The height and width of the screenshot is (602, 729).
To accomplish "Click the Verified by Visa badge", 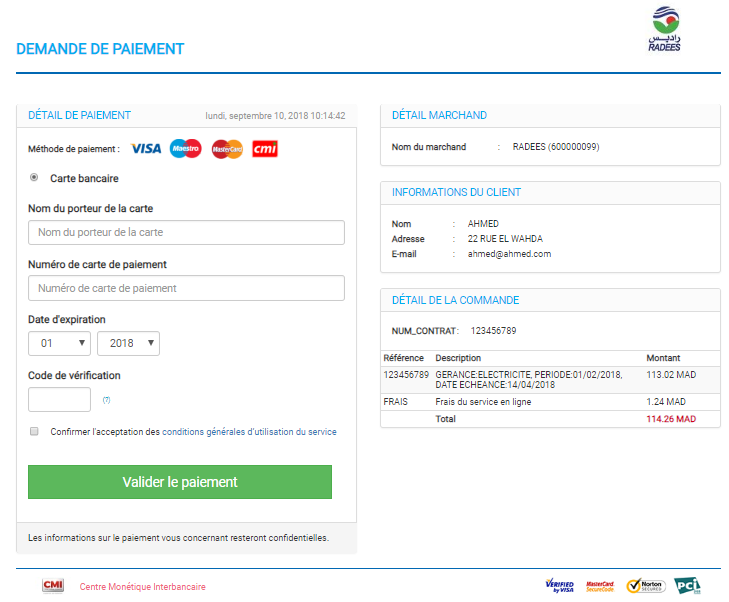I will click(559, 586).
